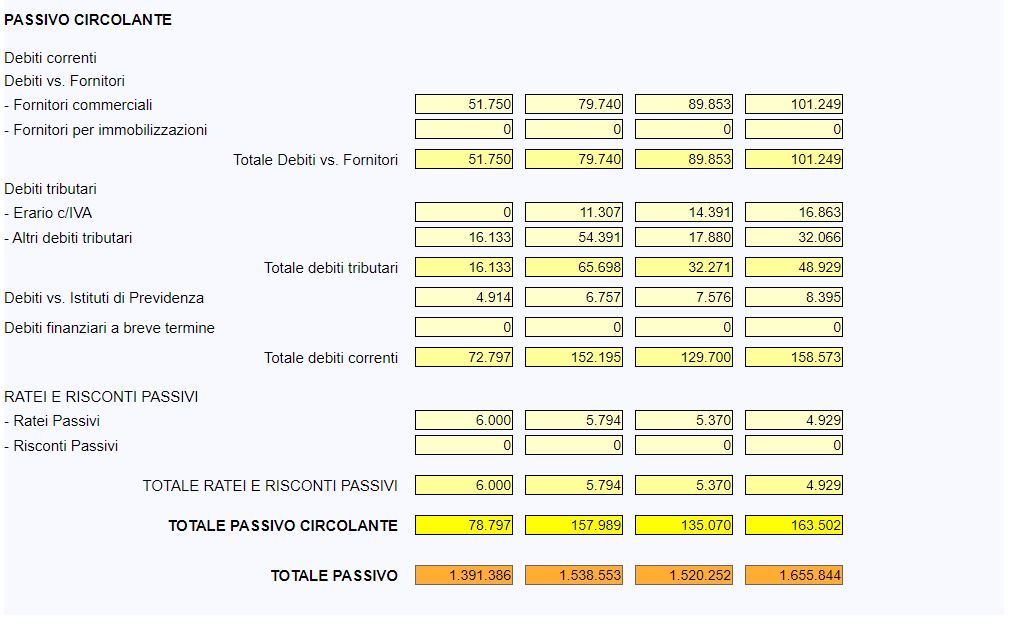
Task: Select Totale debiti tributari value 32.271
Action: pos(684,267)
